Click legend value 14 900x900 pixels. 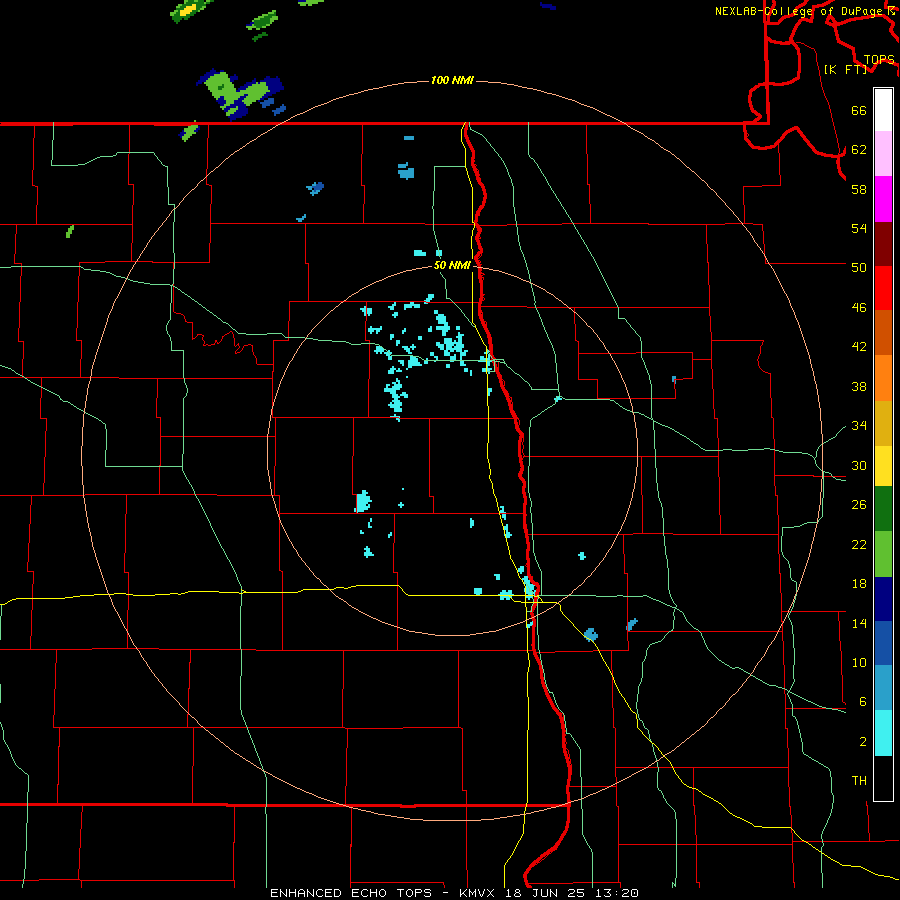click(x=859, y=623)
